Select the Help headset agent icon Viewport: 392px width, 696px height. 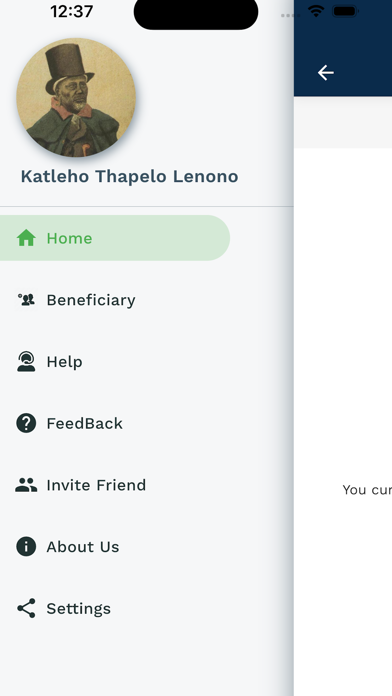pyautogui.click(x=26, y=362)
